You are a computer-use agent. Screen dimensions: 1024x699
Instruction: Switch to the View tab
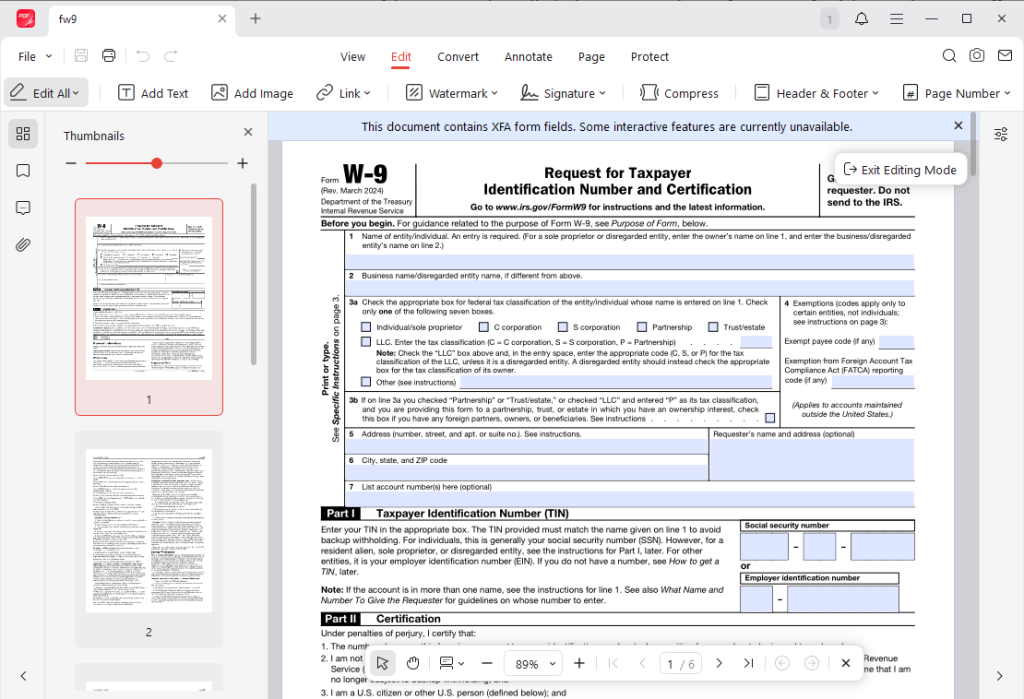click(x=353, y=57)
